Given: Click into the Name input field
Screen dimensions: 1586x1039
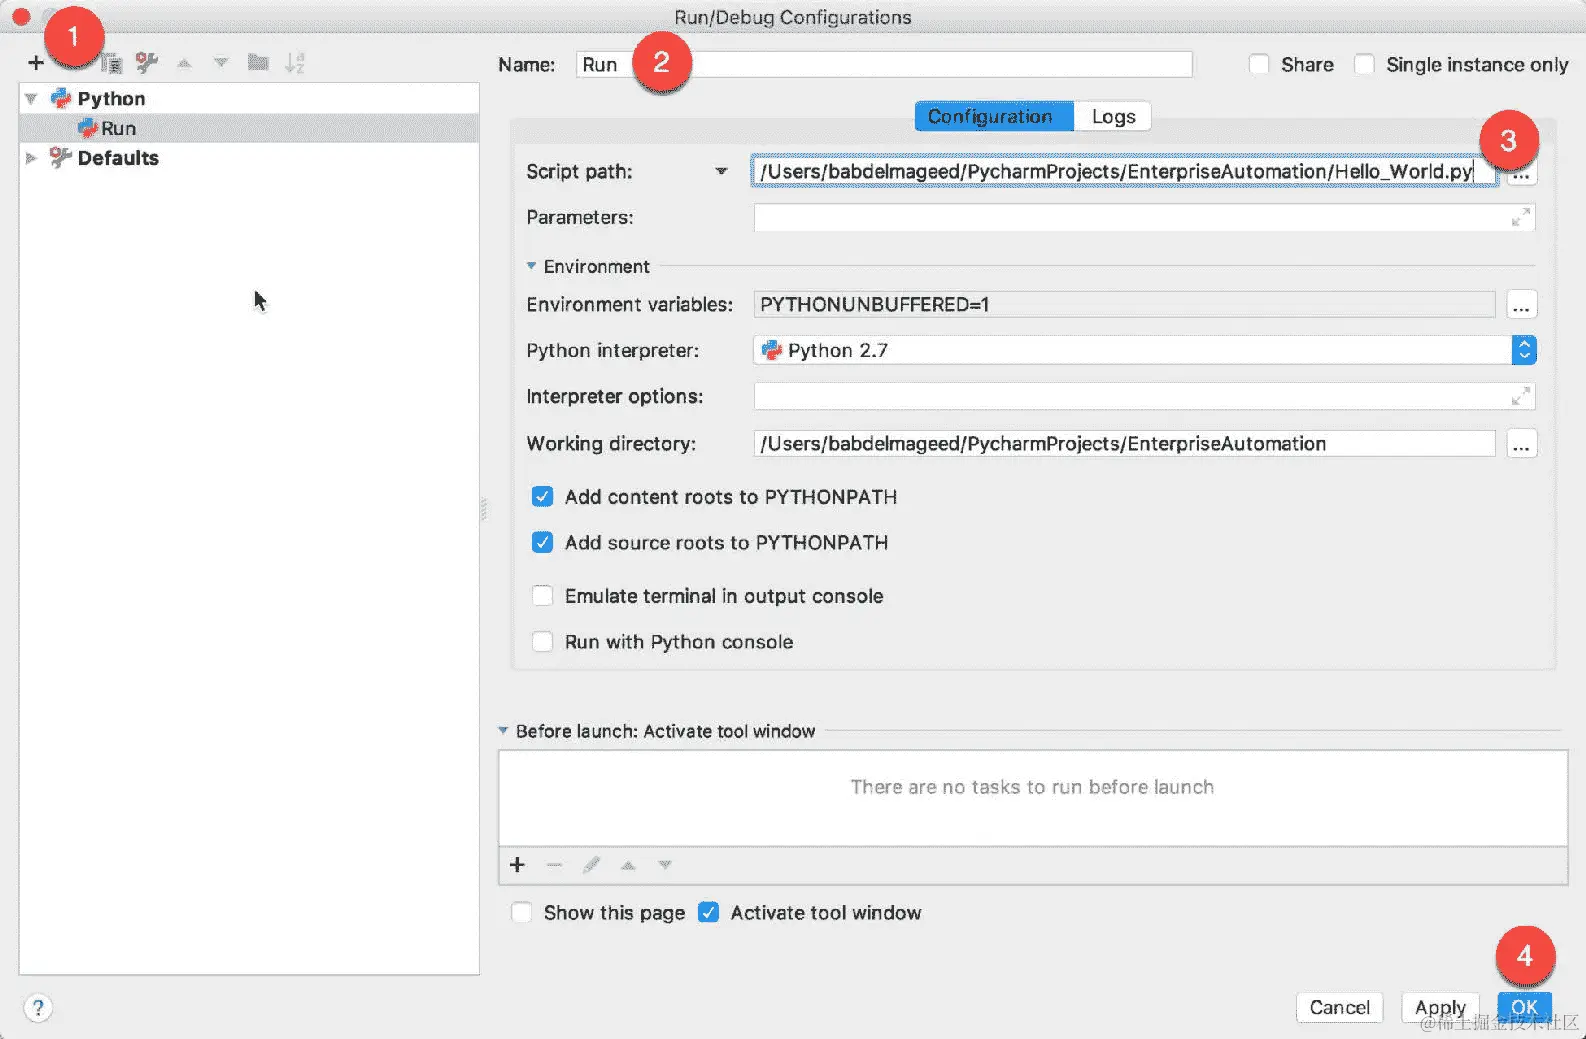Looking at the screenshot, I should point(884,65).
